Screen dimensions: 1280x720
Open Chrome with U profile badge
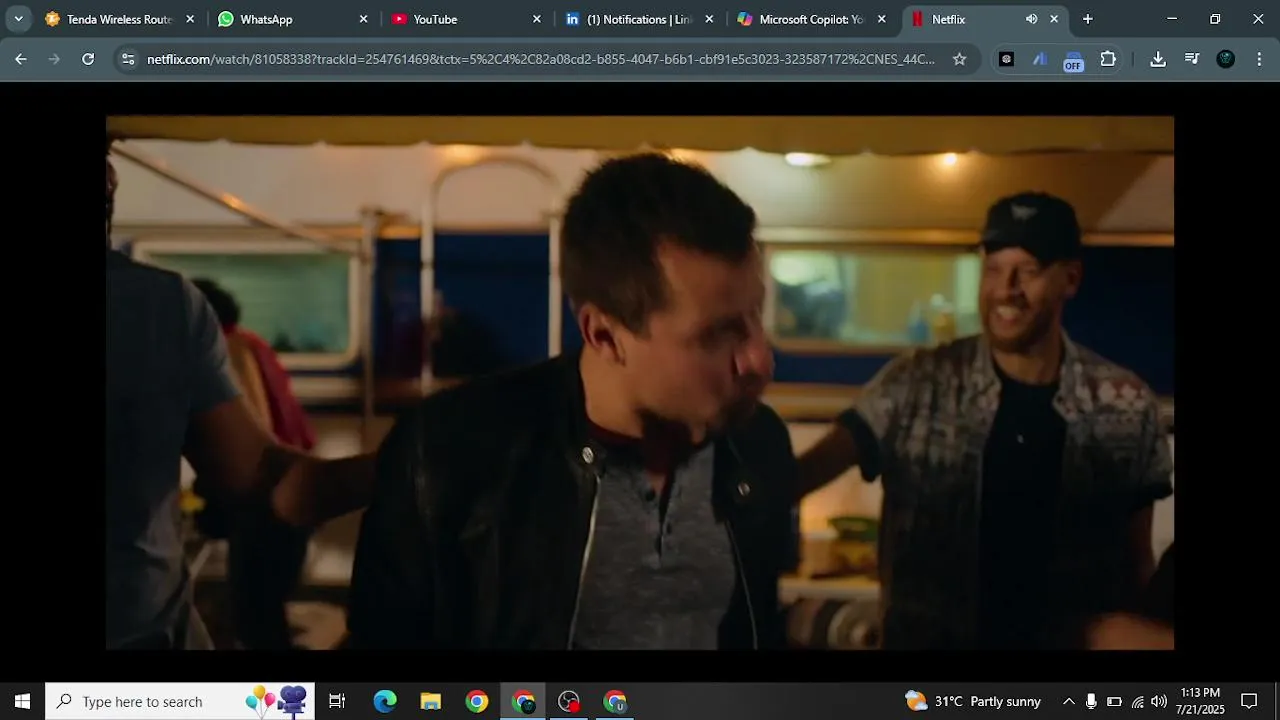615,701
